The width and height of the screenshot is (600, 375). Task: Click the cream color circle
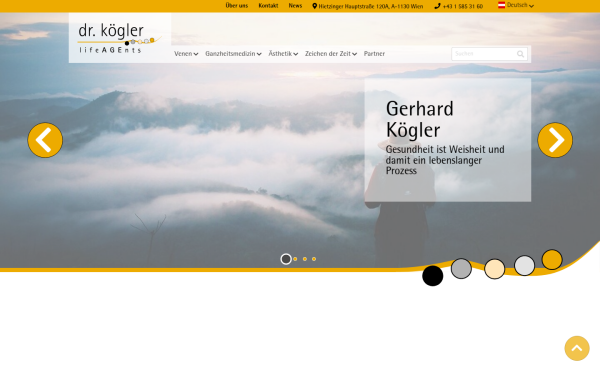(x=494, y=269)
